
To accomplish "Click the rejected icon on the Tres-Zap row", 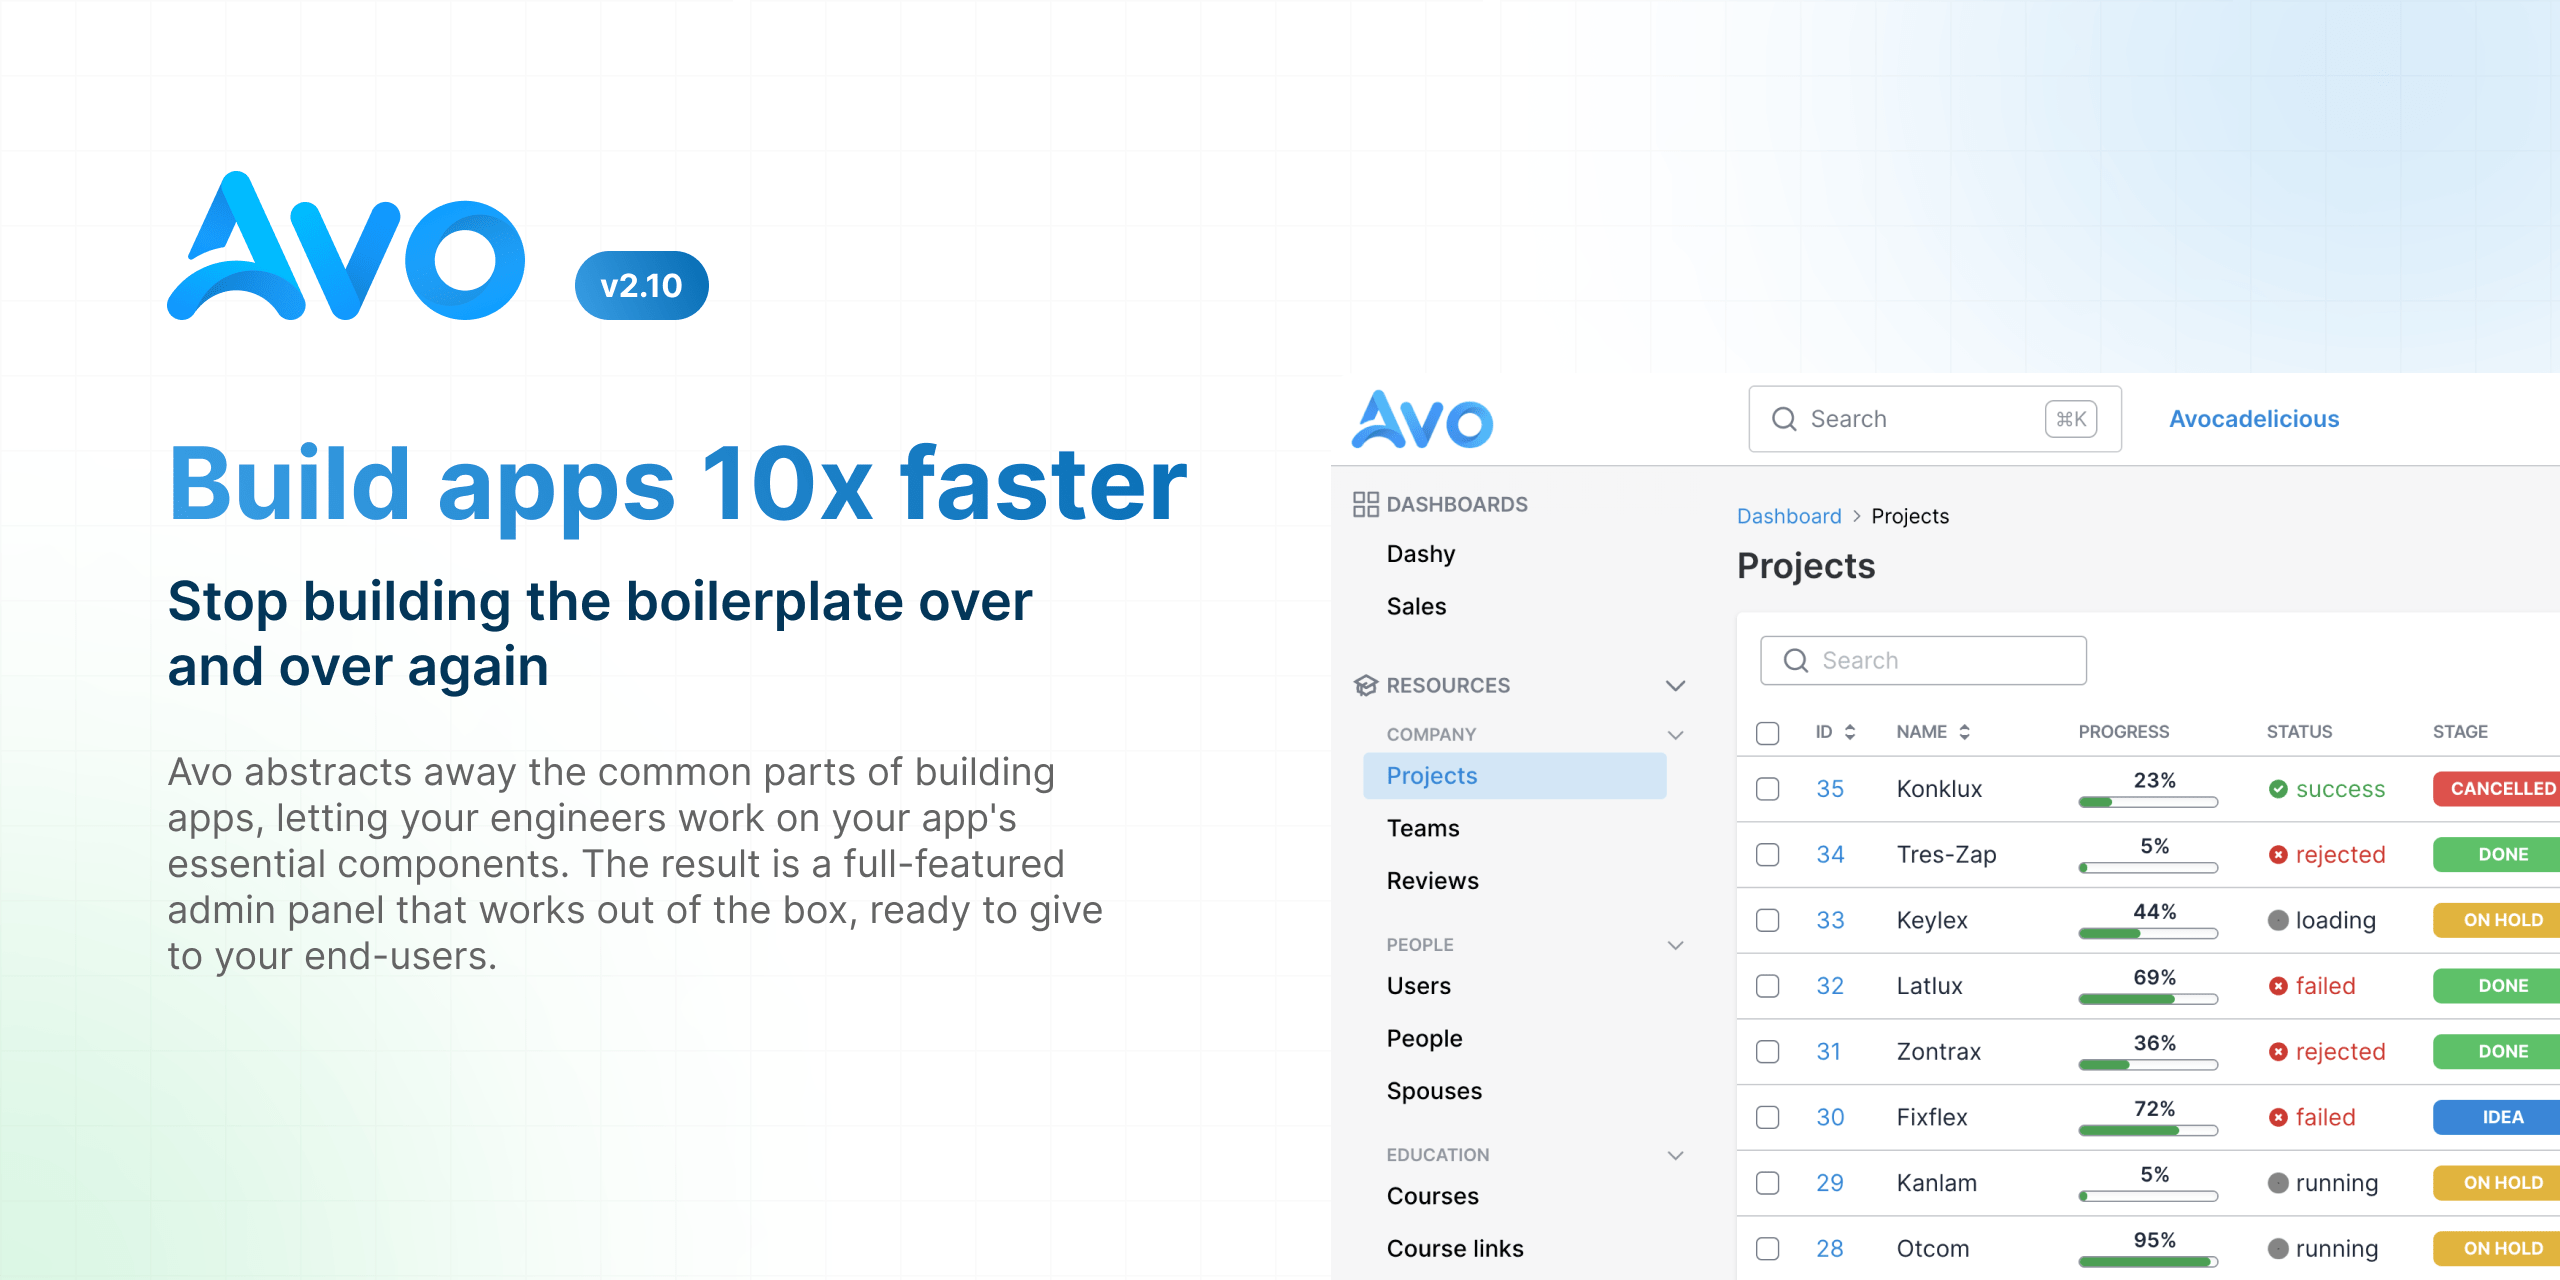I will [2280, 854].
